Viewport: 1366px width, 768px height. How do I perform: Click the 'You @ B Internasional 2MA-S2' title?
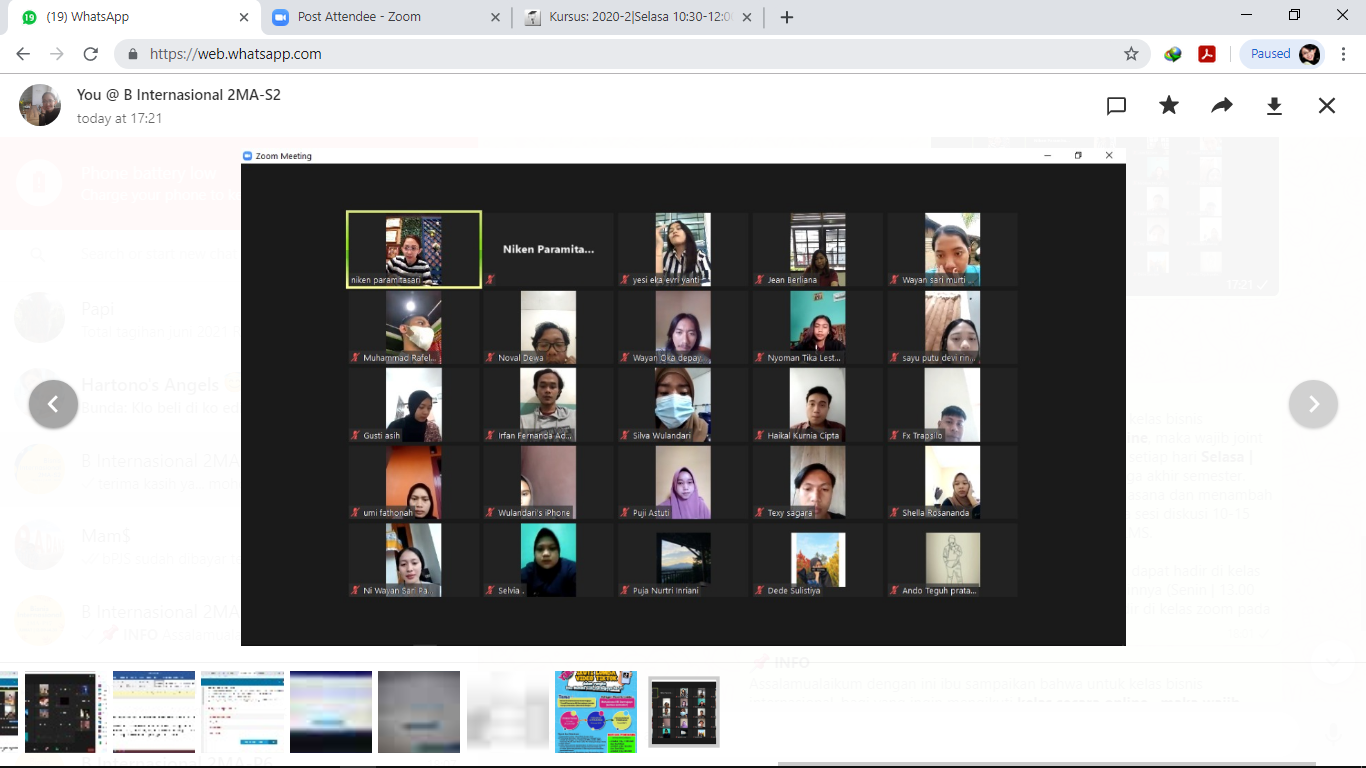179,95
